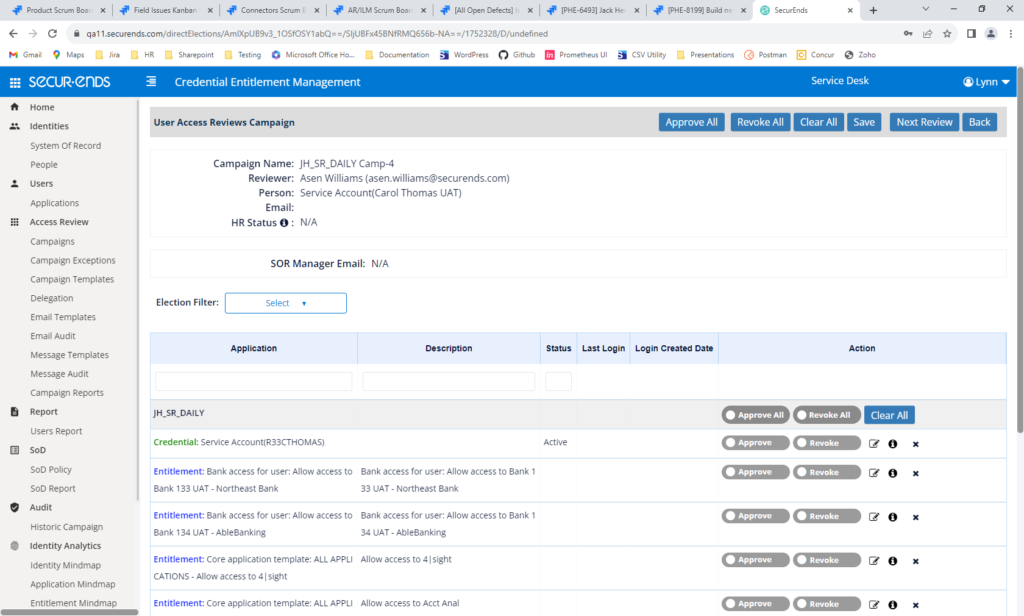This screenshot has height=616, width=1024.
Task: Click X icon for Bank 133 UAT entitlement
Action: 916,474
